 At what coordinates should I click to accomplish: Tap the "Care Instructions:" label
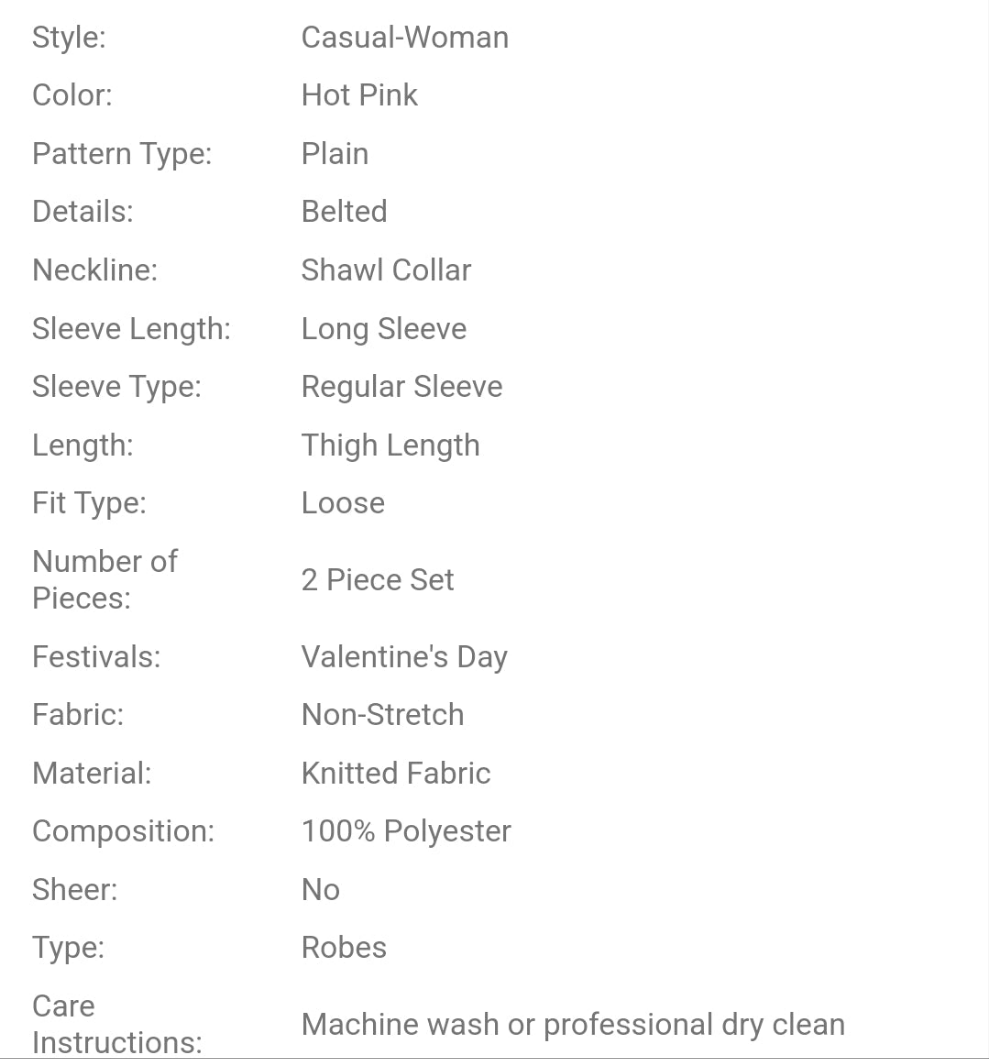pos(116,1024)
